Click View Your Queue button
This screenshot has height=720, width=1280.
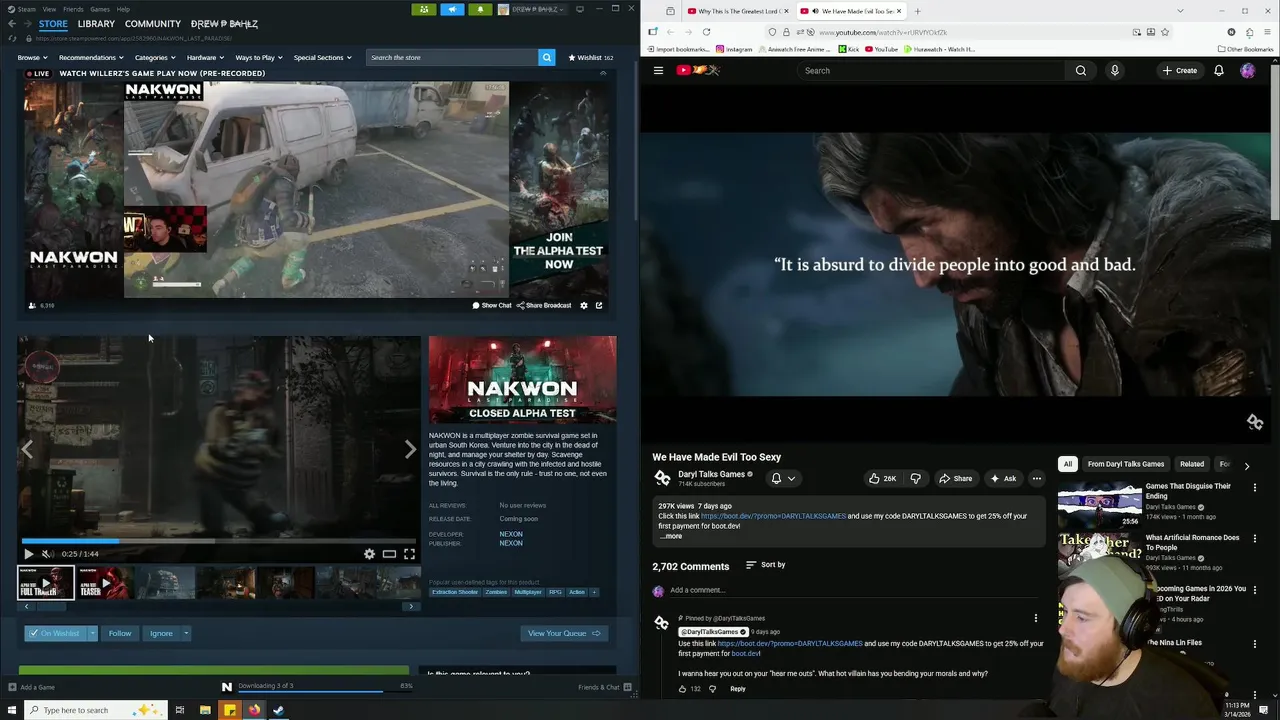pos(564,633)
